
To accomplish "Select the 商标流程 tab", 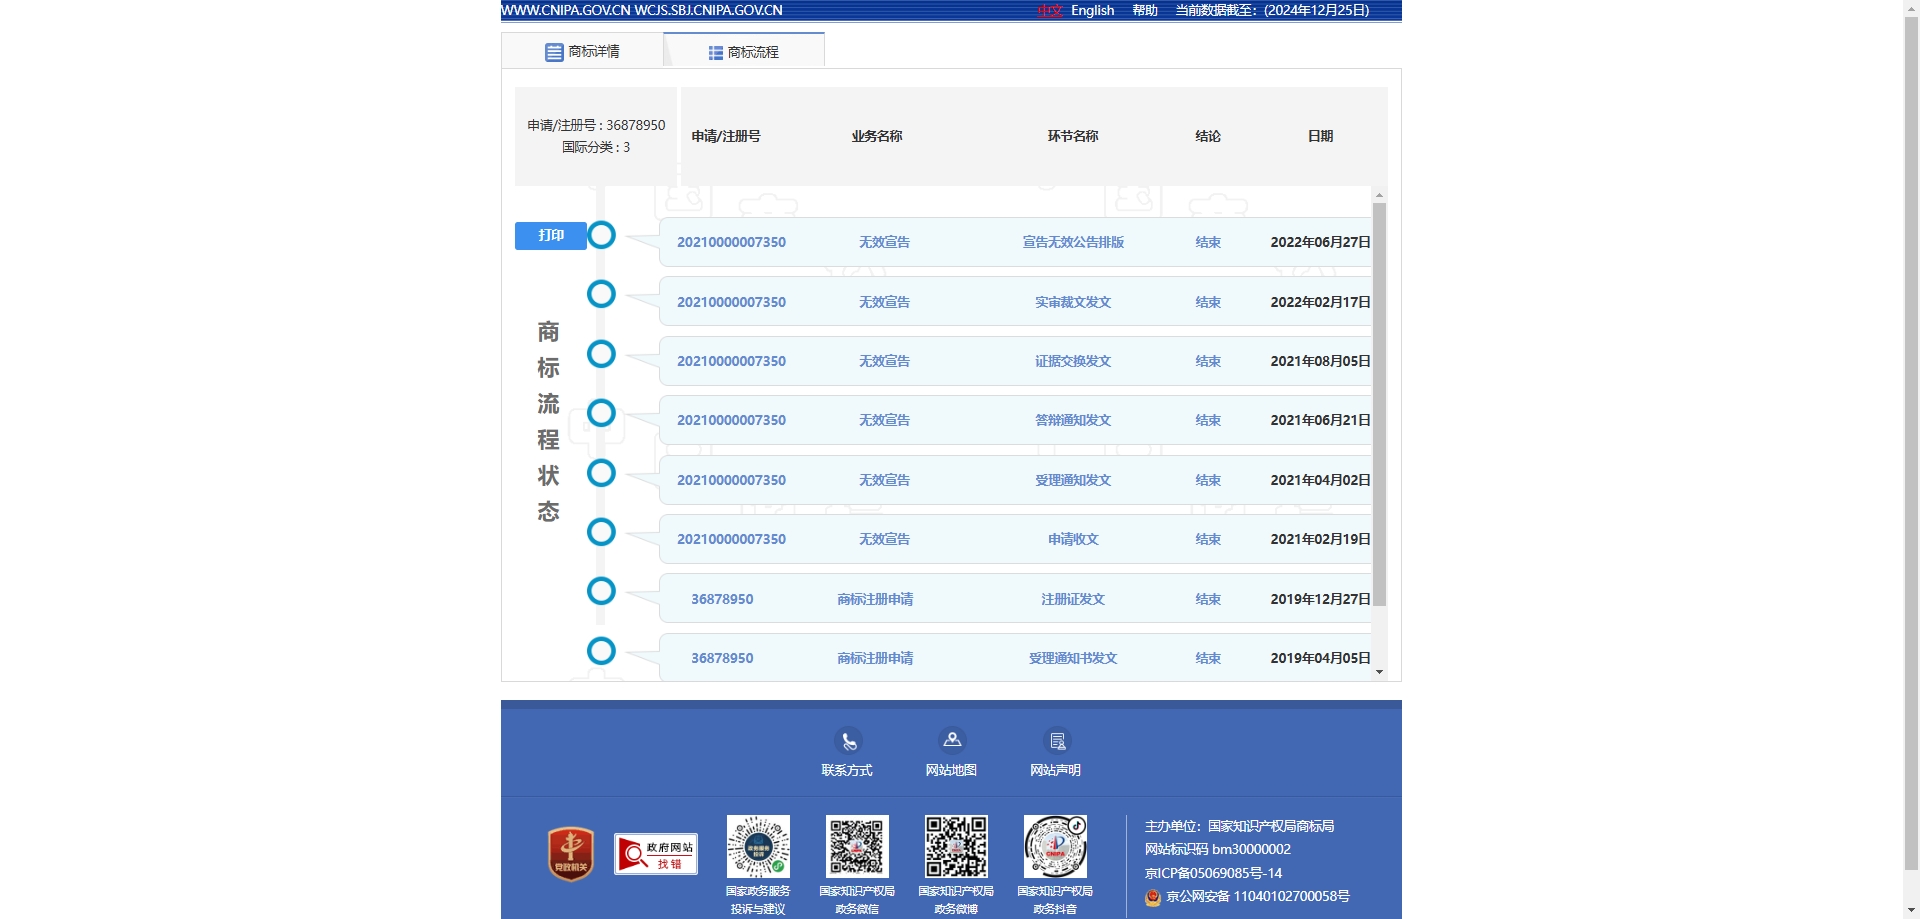I will 744,52.
